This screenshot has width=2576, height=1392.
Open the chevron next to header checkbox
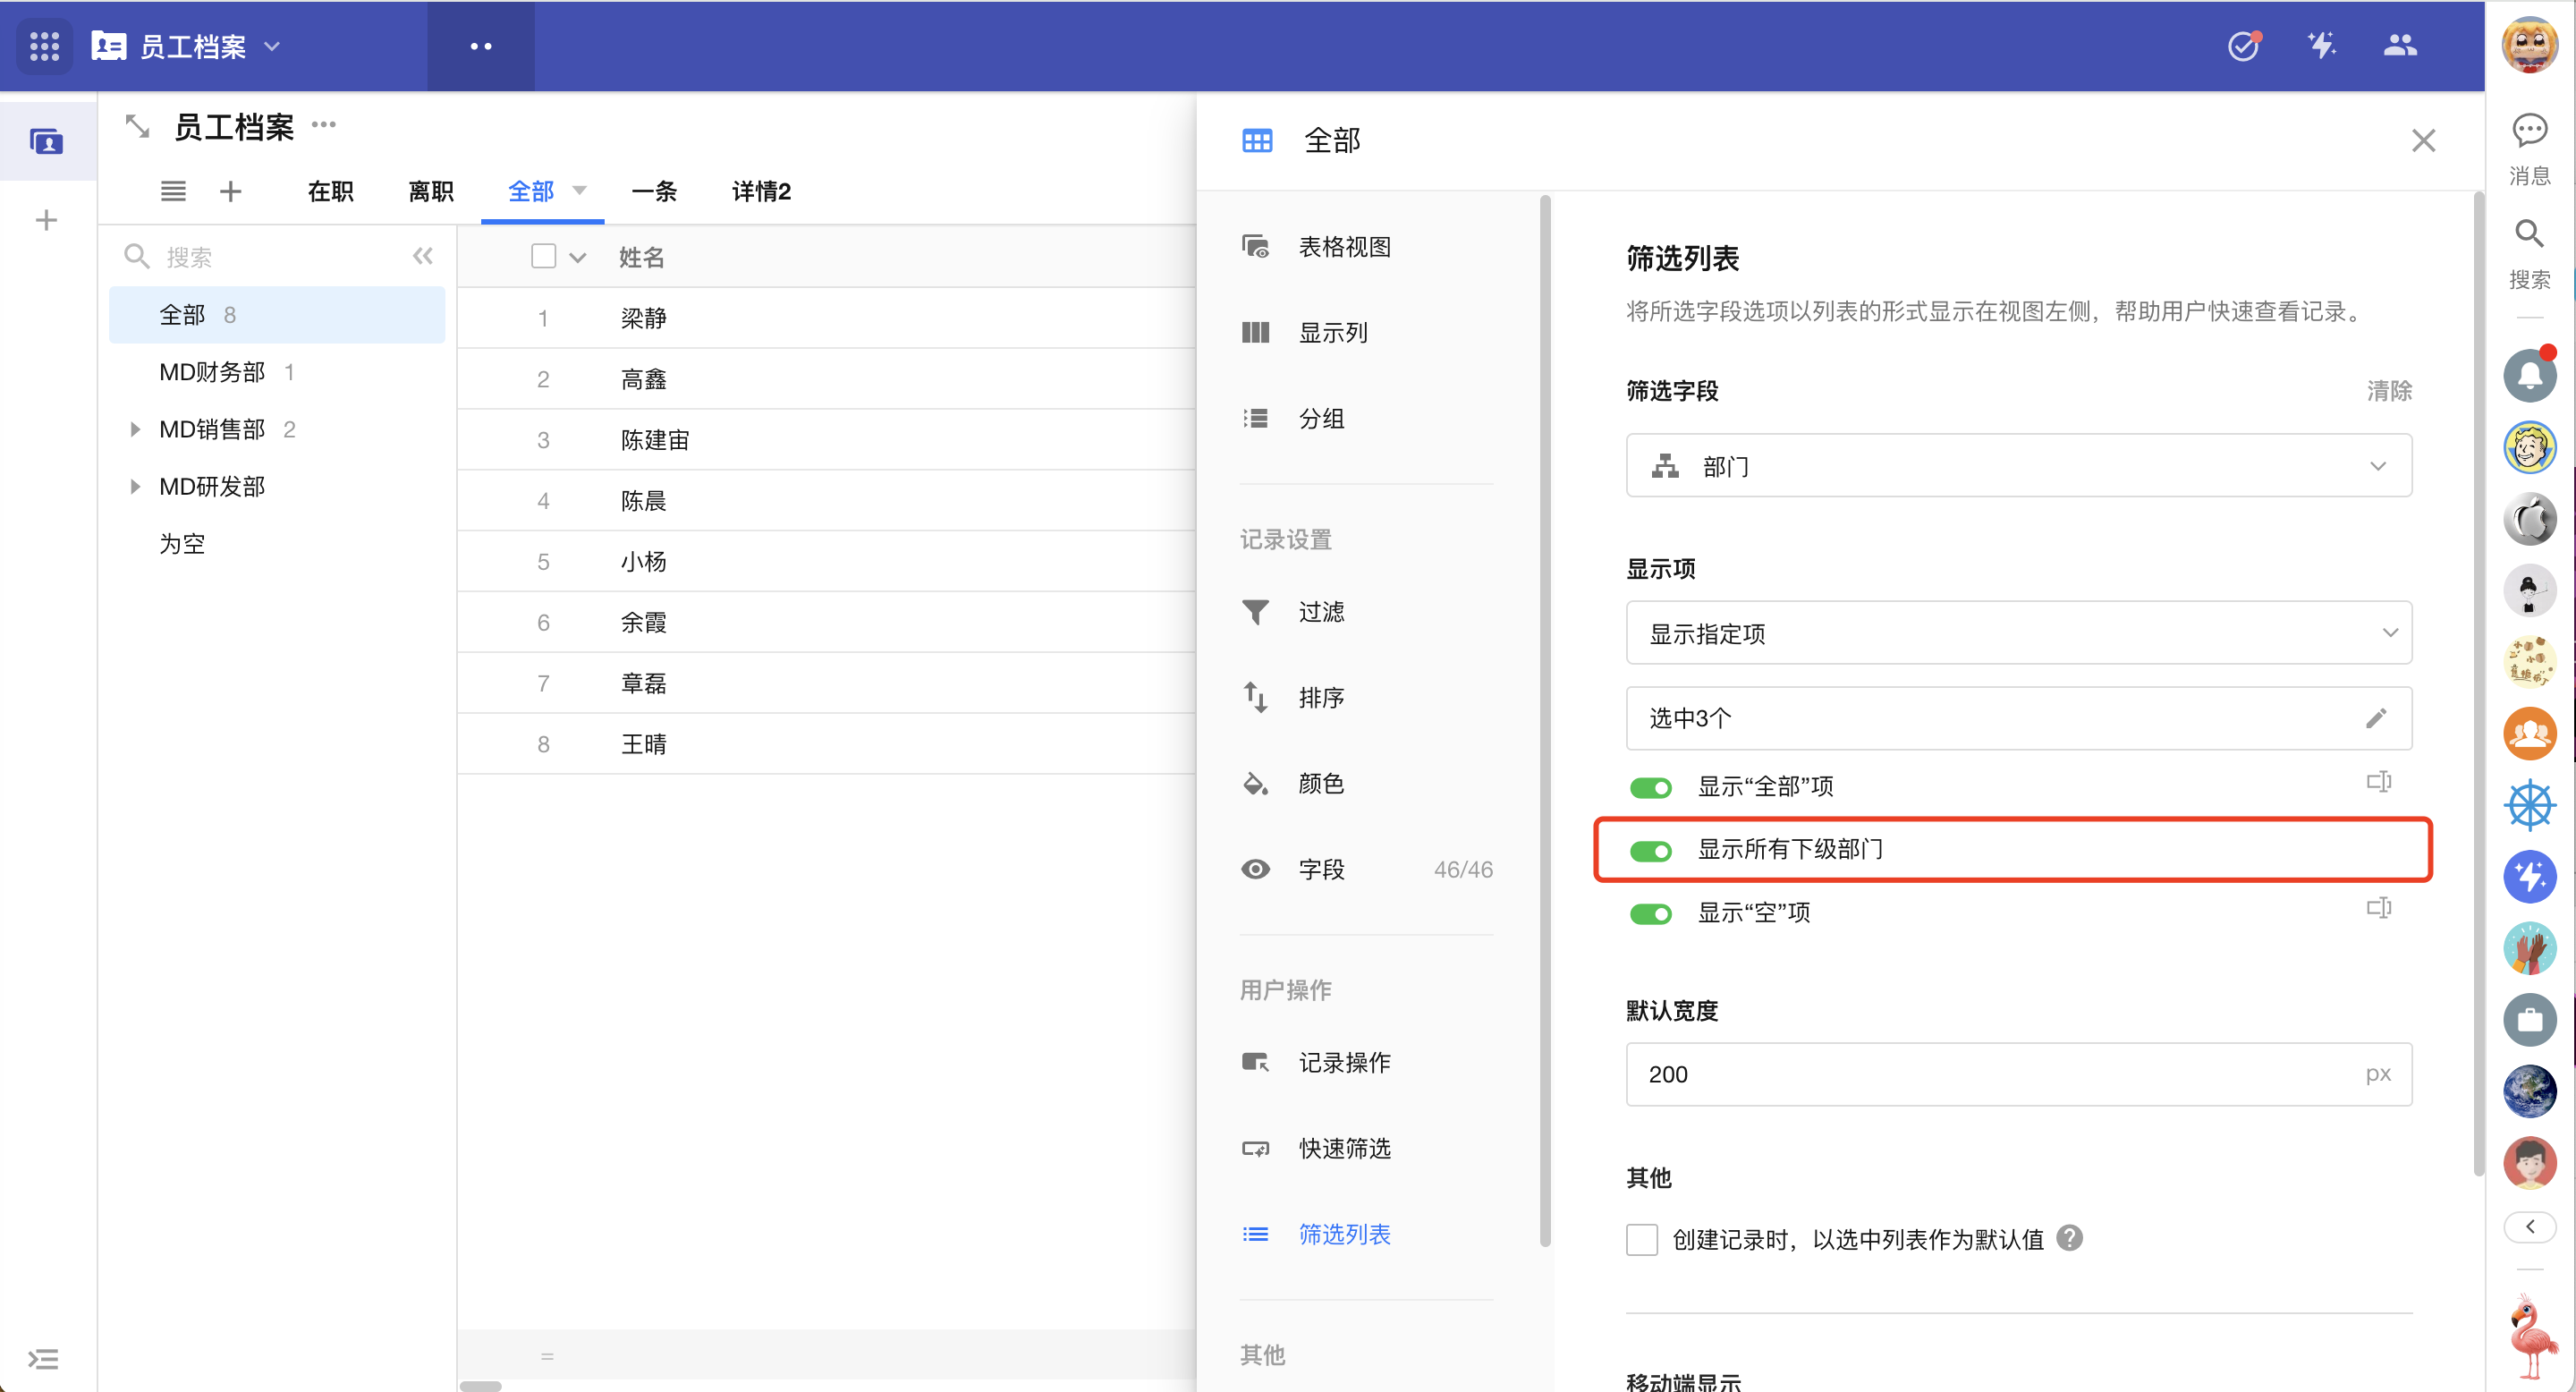point(577,257)
